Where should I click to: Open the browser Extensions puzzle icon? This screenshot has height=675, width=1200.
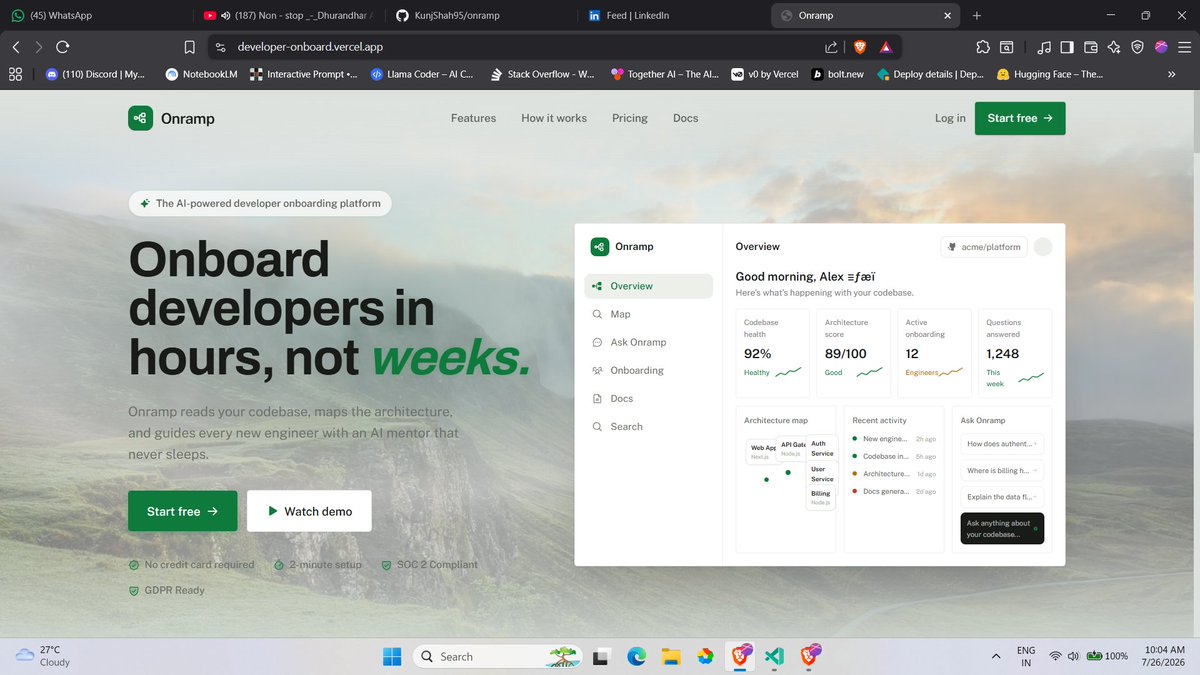tap(983, 47)
